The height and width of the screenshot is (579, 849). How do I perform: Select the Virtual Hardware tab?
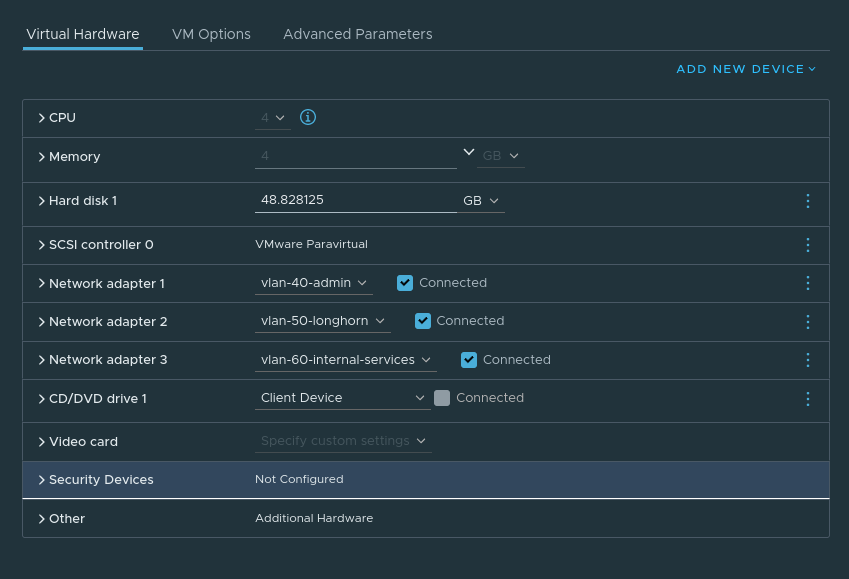click(83, 34)
